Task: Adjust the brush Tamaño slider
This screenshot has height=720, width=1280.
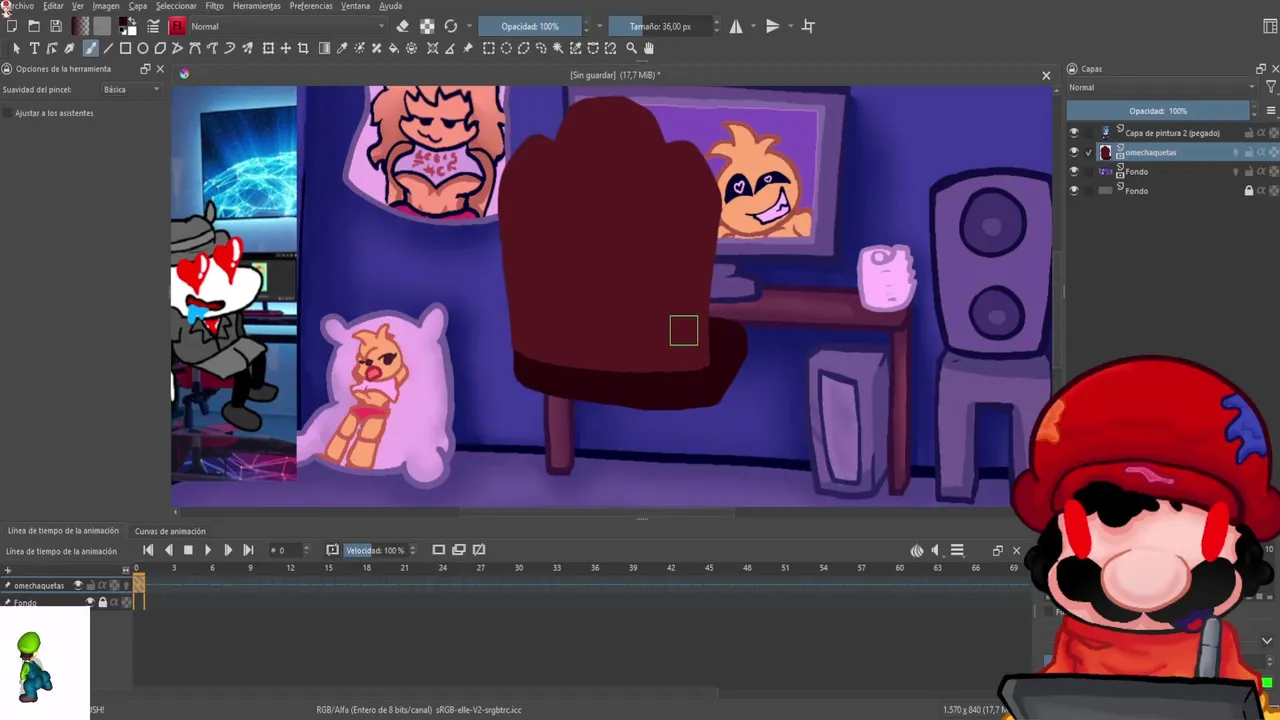Action: [x=660, y=26]
